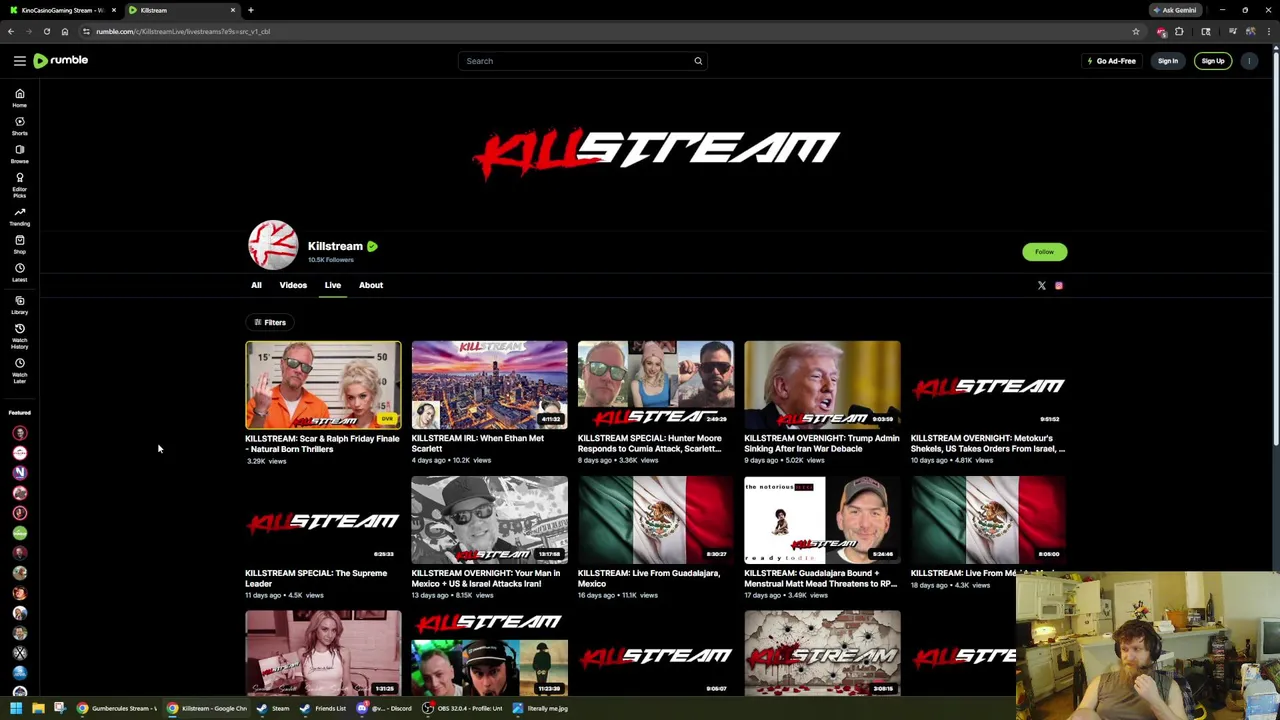Open the Chrome extensions puzzle icon
The height and width of the screenshot is (720, 1280).
(1179, 31)
